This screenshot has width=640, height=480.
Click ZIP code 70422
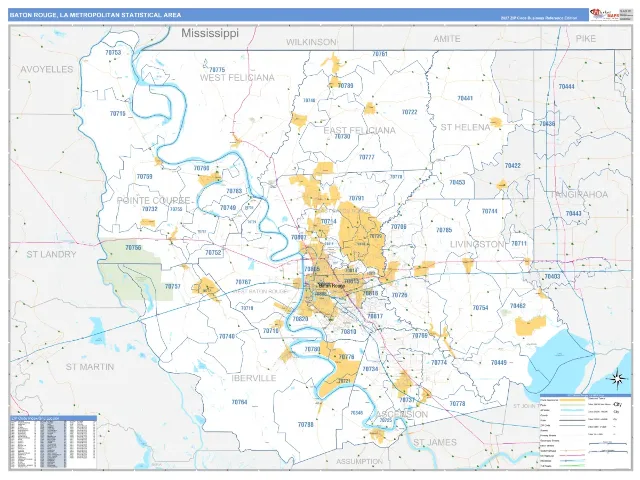click(x=513, y=166)
